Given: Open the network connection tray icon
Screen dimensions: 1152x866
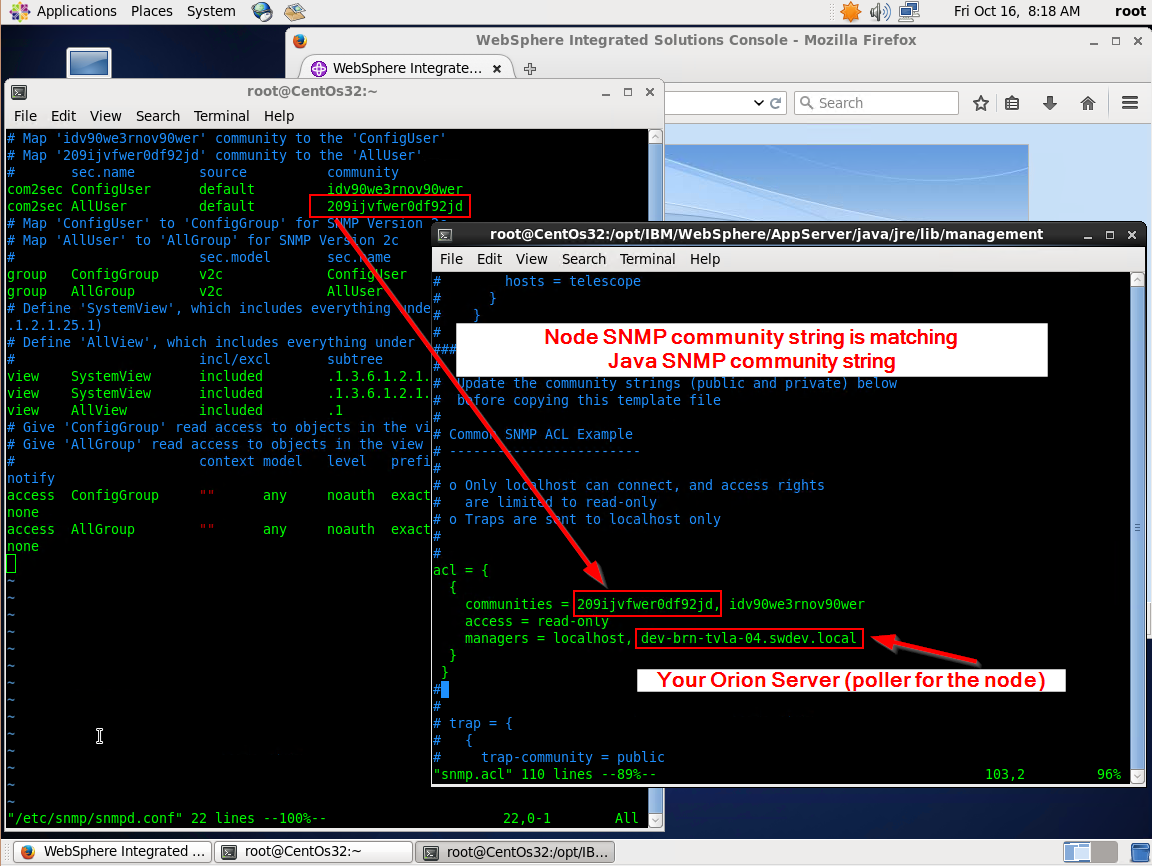Looking at the screenshot, I should click(x=909, y=11).
